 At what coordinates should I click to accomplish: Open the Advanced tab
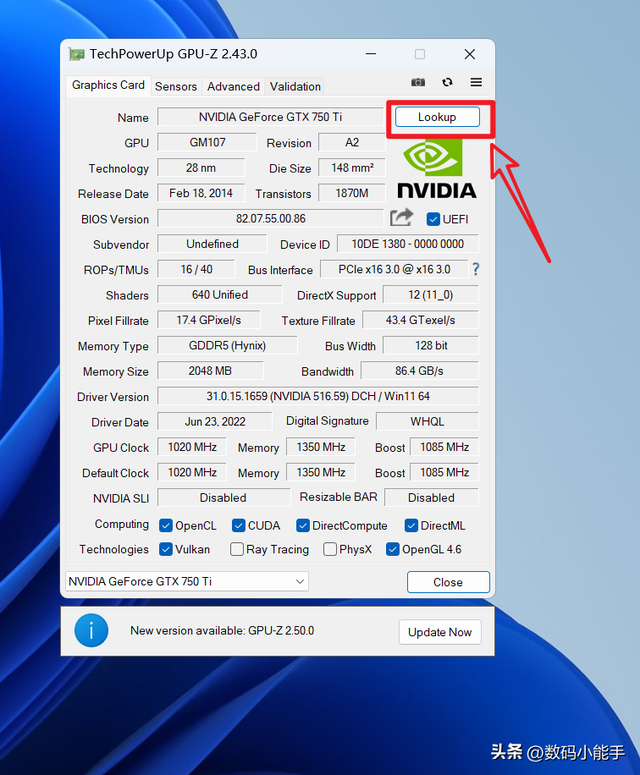pos(233,87)
